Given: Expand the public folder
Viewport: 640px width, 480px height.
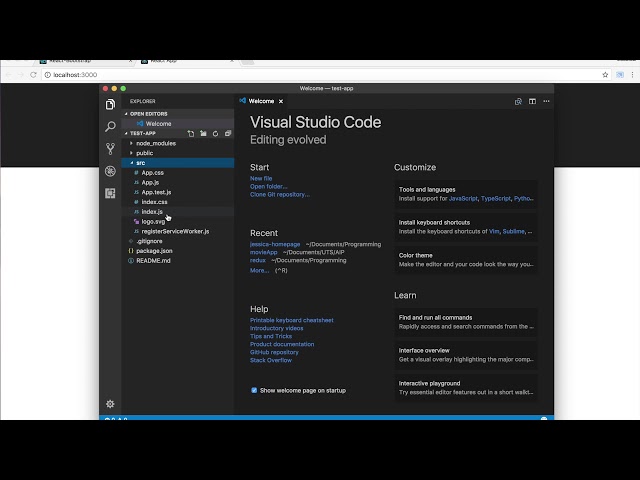Looking at the screenshot, I should pyautogui.click(x=178, y=153).
